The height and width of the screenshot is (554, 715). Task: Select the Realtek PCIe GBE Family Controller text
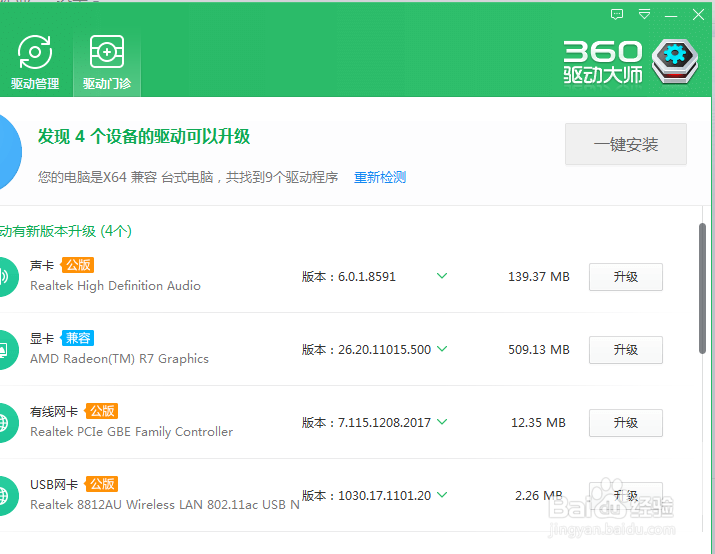click(x=131, y=432)
